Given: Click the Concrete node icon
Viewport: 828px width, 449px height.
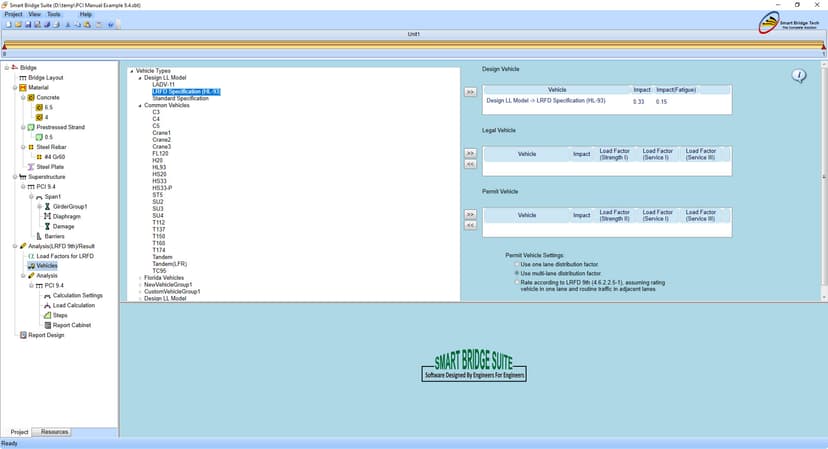Looking at the screenshot, I should click(x=31, y=98).
